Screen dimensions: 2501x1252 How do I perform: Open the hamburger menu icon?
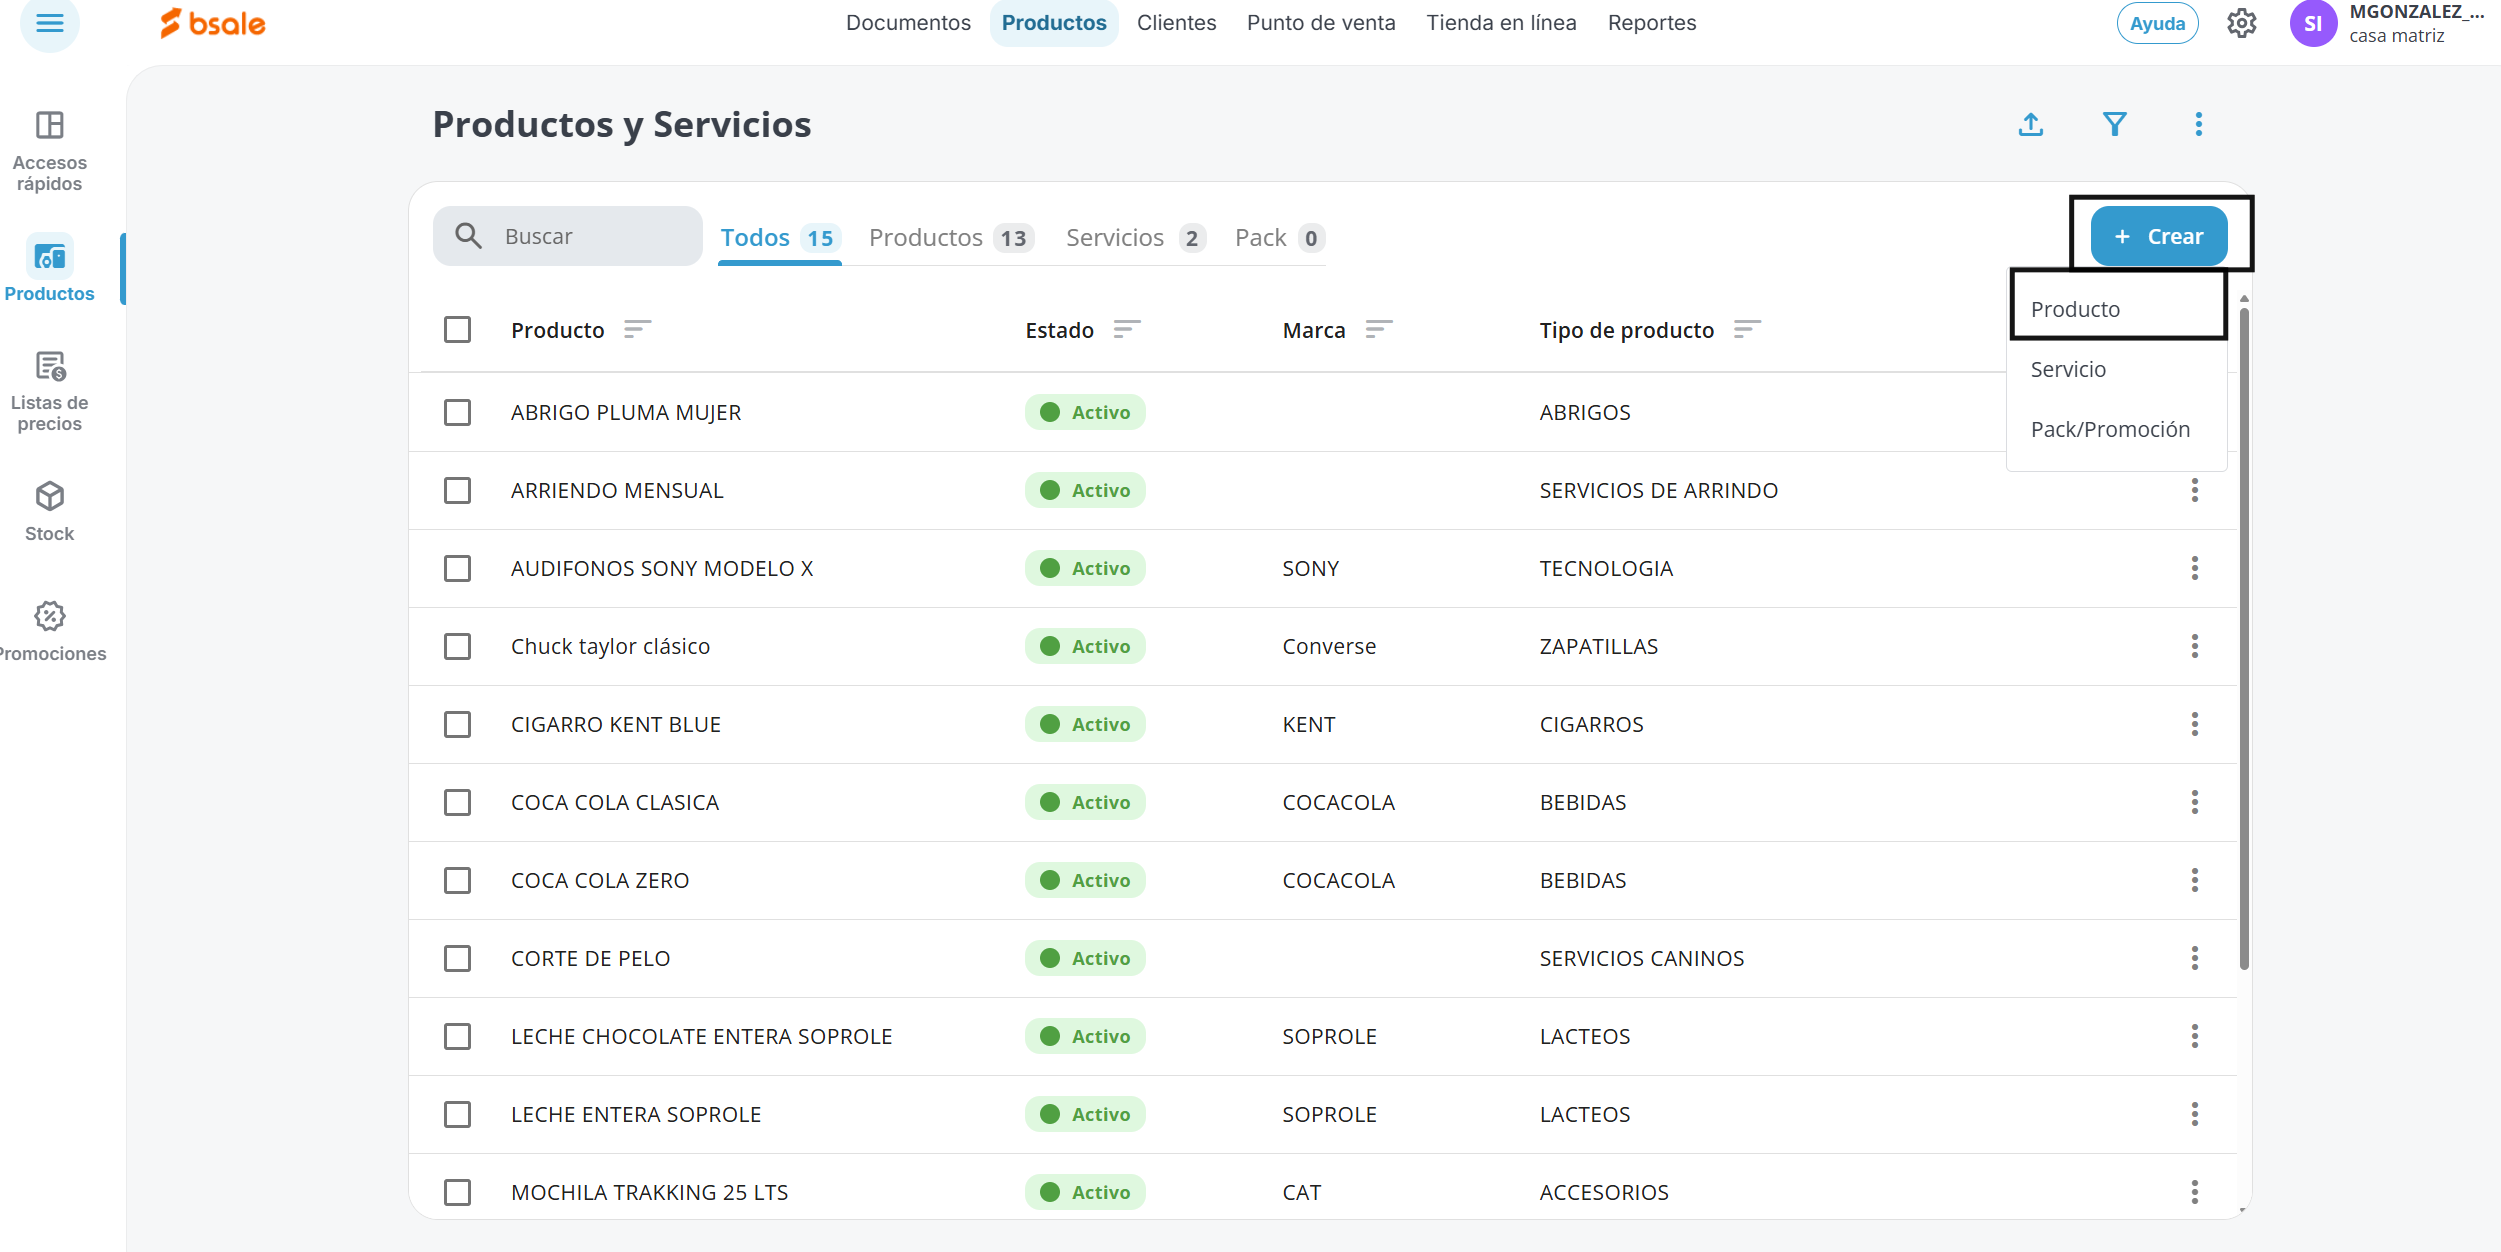(x=49, y=22)
